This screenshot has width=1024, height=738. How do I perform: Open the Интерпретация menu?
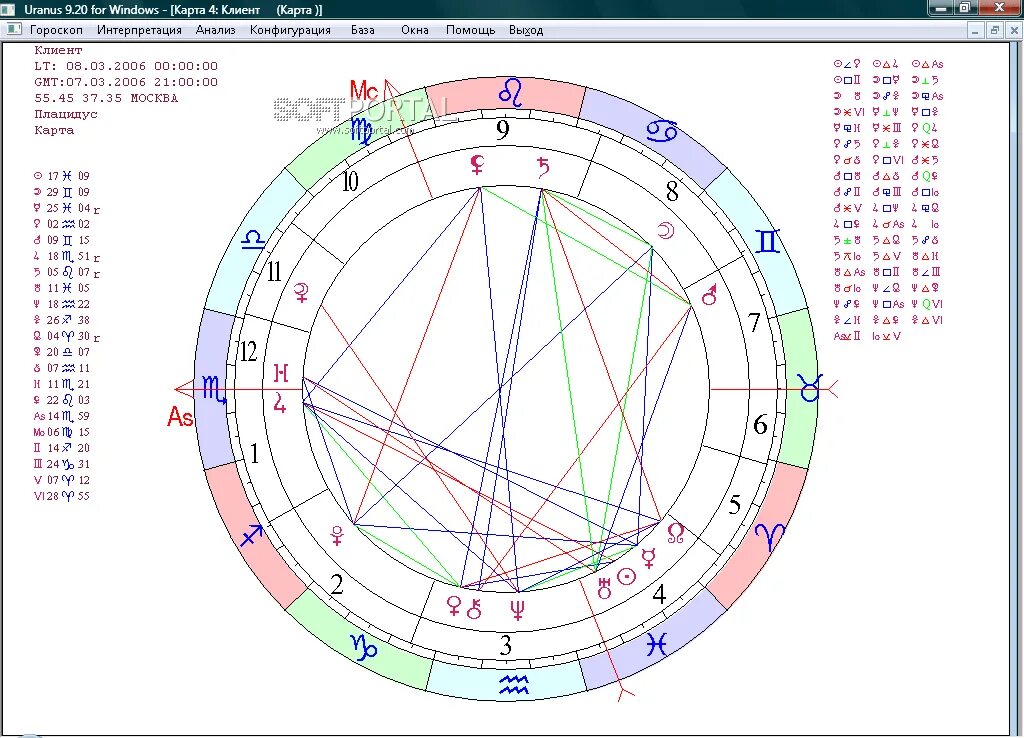[x=139, y=30]
